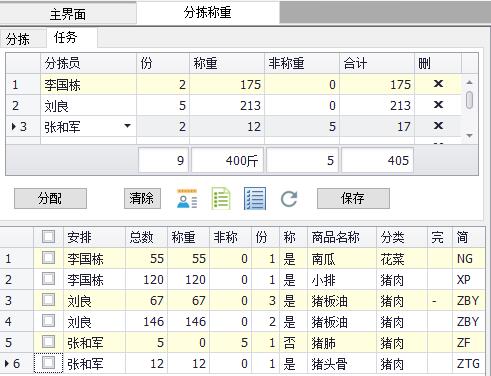Click the 分配 button
The image size is (491, 376).
click(50, 198)
